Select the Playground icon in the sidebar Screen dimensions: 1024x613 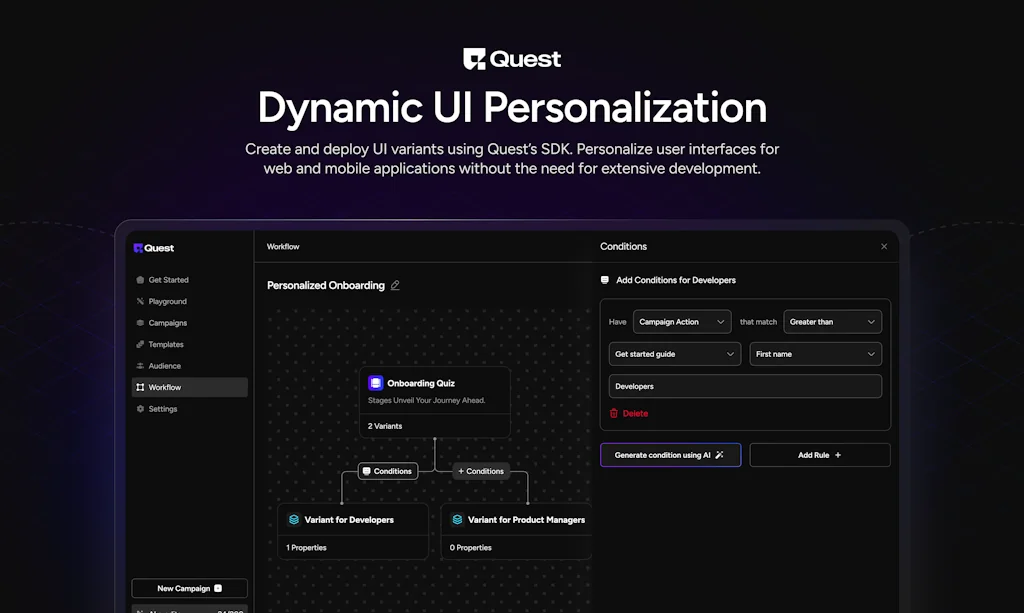(141, 301)
